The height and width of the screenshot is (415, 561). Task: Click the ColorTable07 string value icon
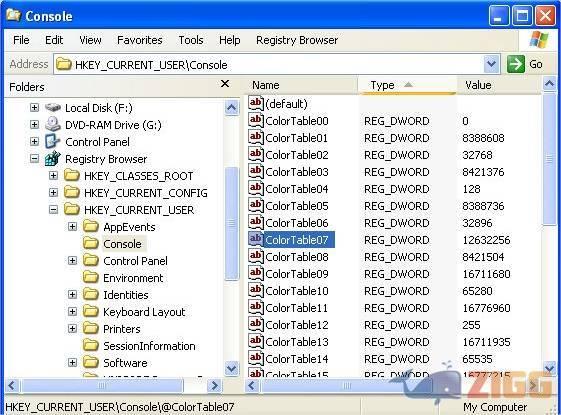(x=255, y=239)
